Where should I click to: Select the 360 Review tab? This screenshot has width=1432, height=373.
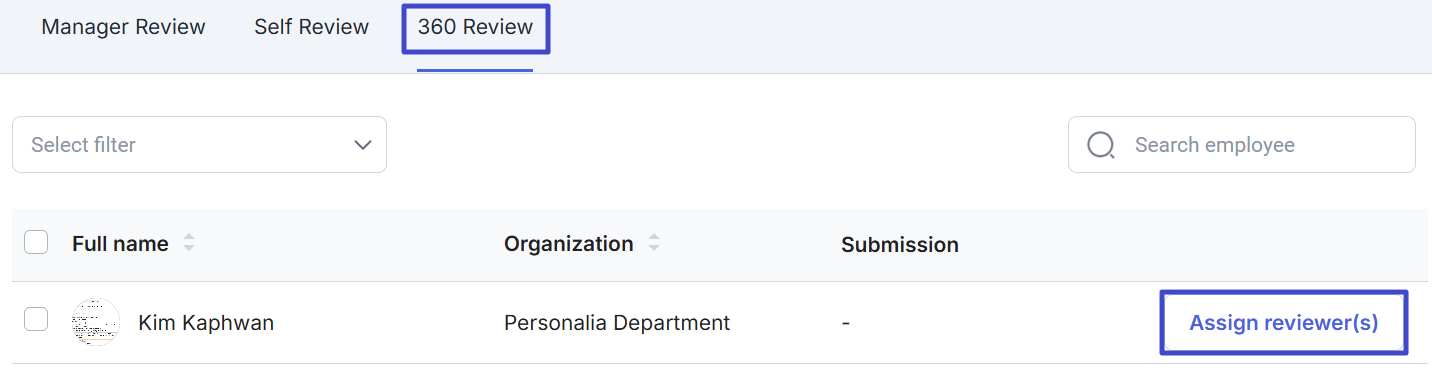tap(475, 27)
